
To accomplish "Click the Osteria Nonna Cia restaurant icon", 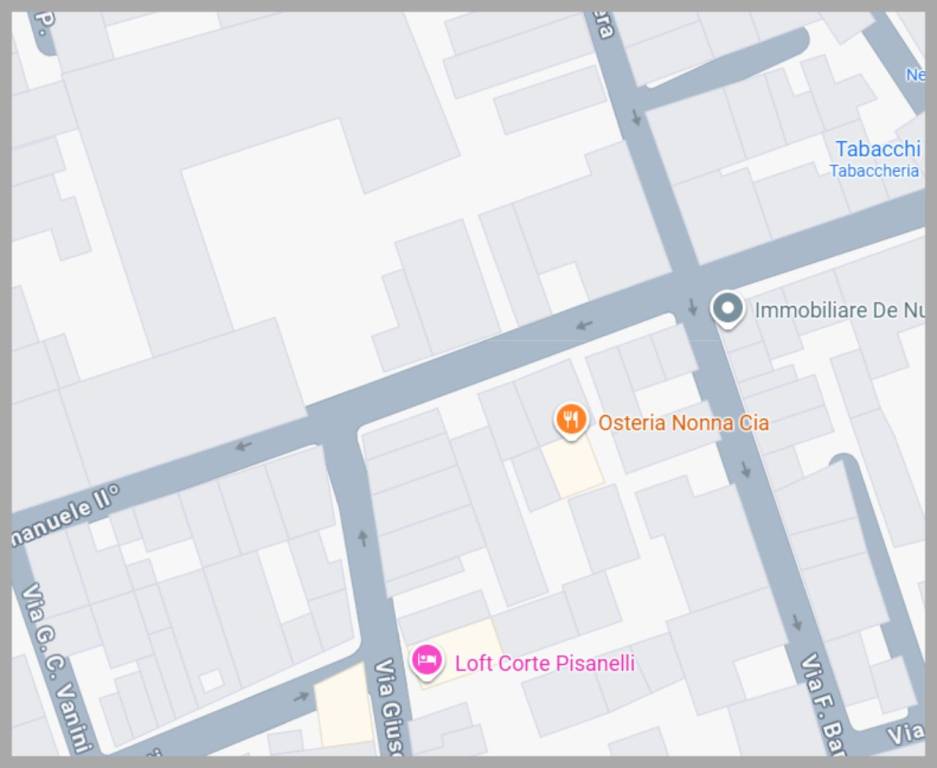I will coord(571,420).
